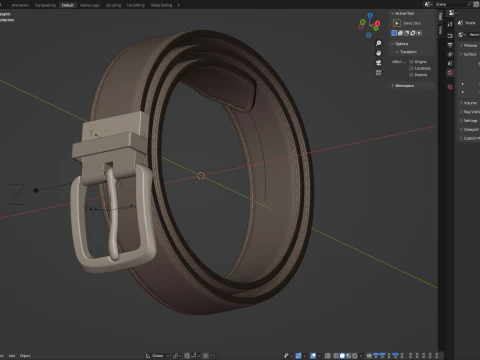Open the Animation workspace tab

(x=20, y=5)
